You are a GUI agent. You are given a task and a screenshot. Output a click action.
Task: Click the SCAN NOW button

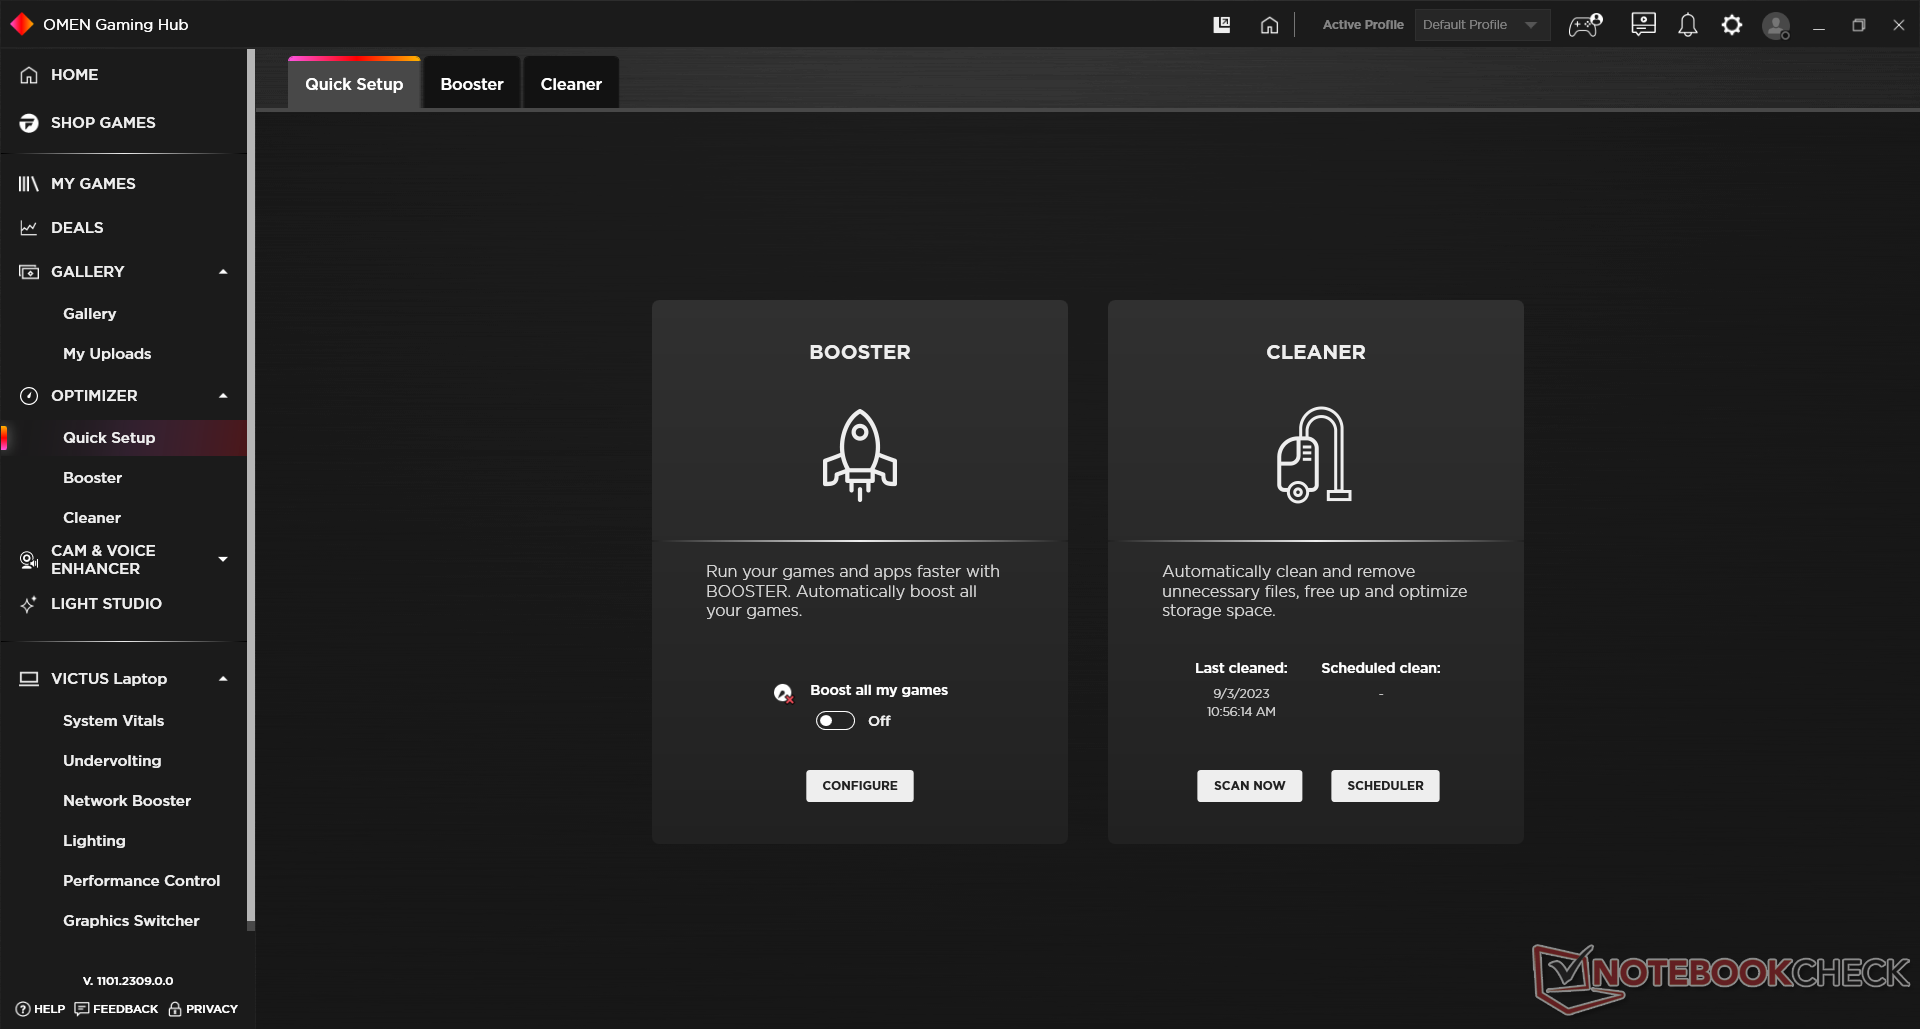click(x=1250, y=786)
